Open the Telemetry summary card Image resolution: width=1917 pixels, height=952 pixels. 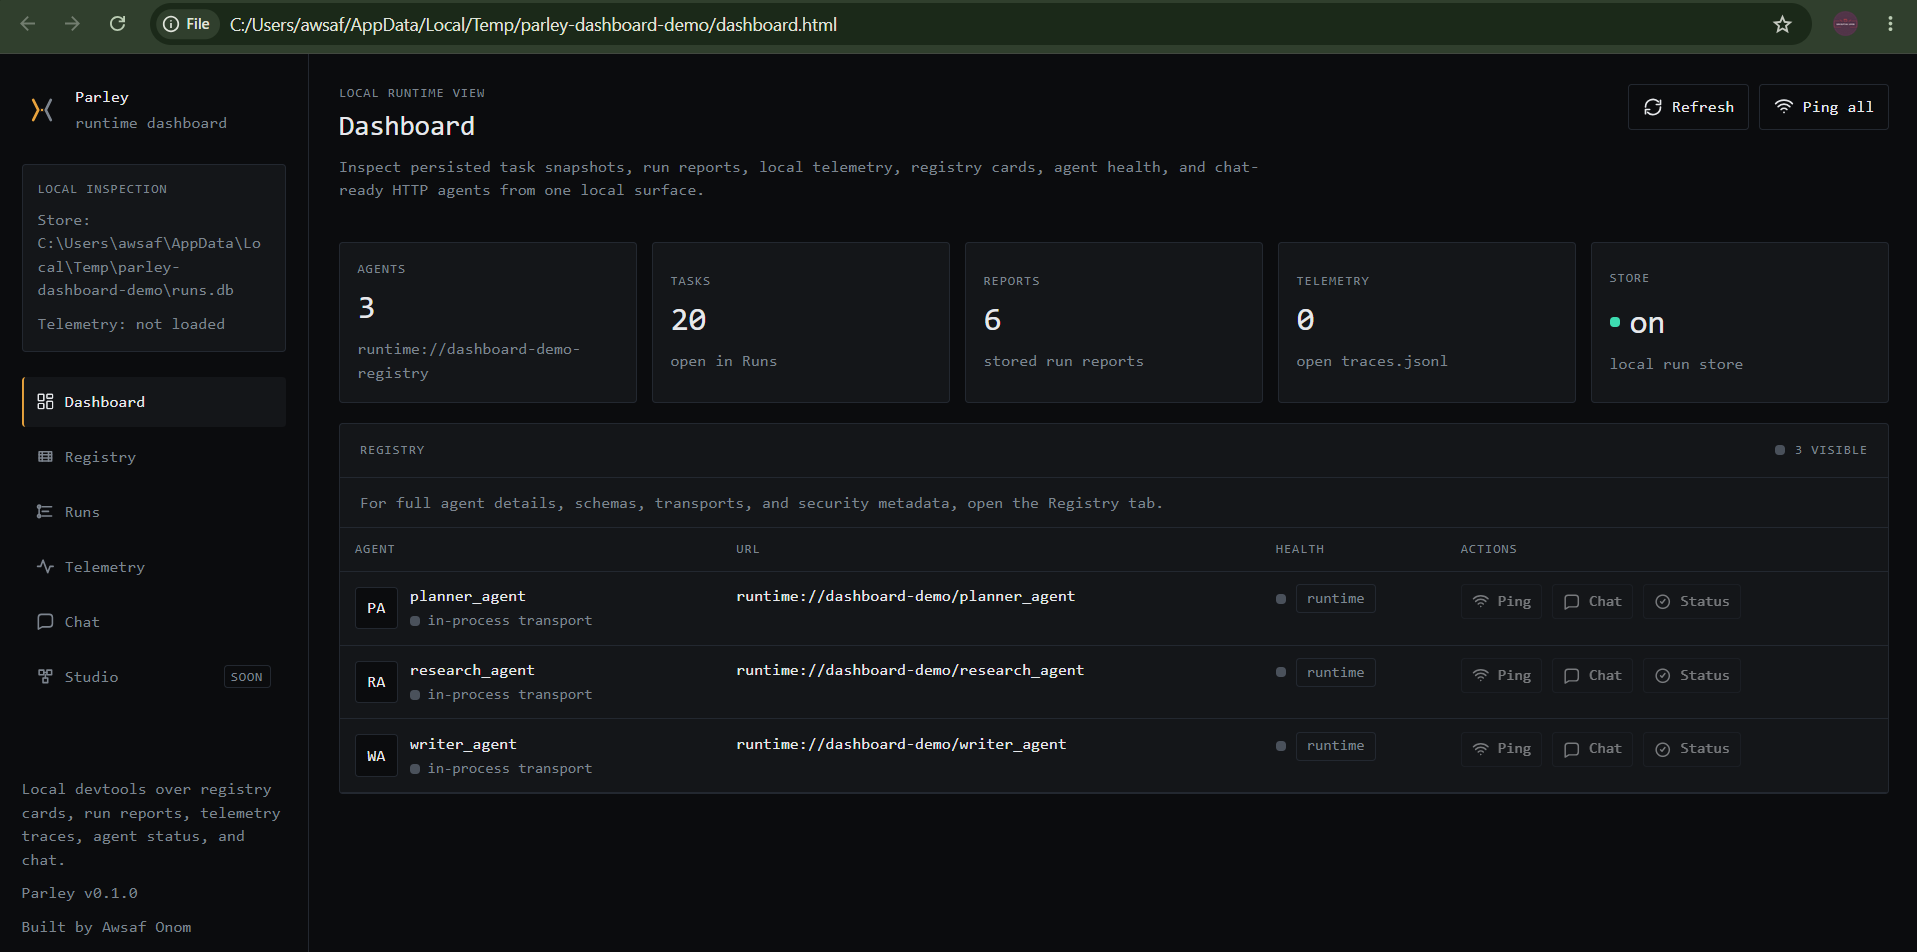(1427, 322)
